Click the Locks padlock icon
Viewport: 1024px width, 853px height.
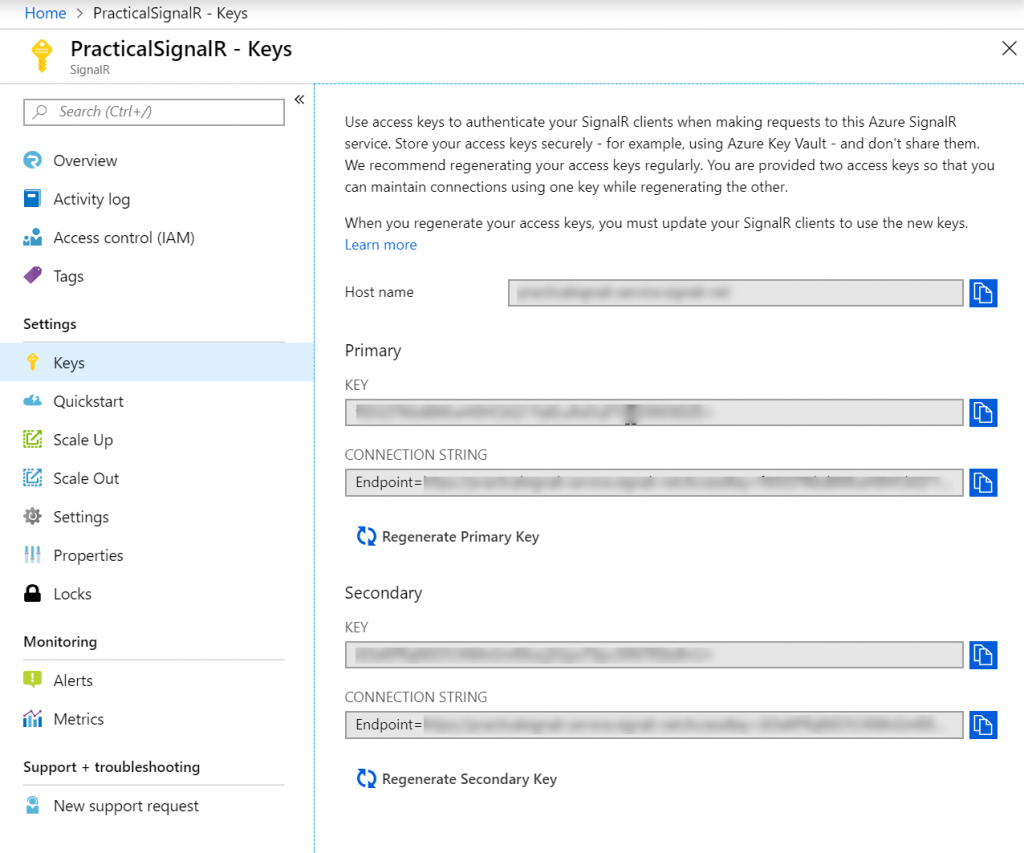33,593
